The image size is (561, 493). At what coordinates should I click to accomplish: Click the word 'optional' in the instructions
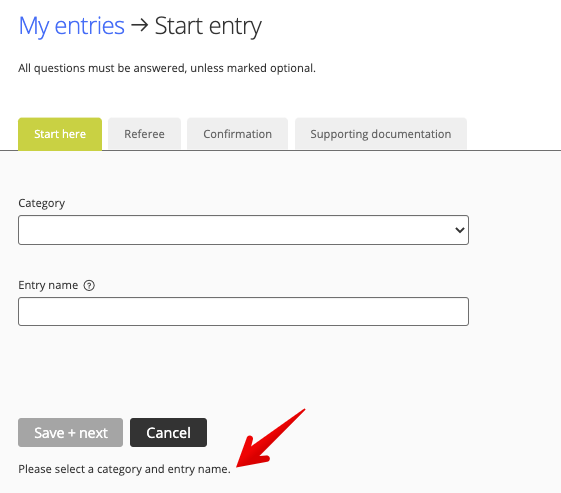click(x=293, y=68)
